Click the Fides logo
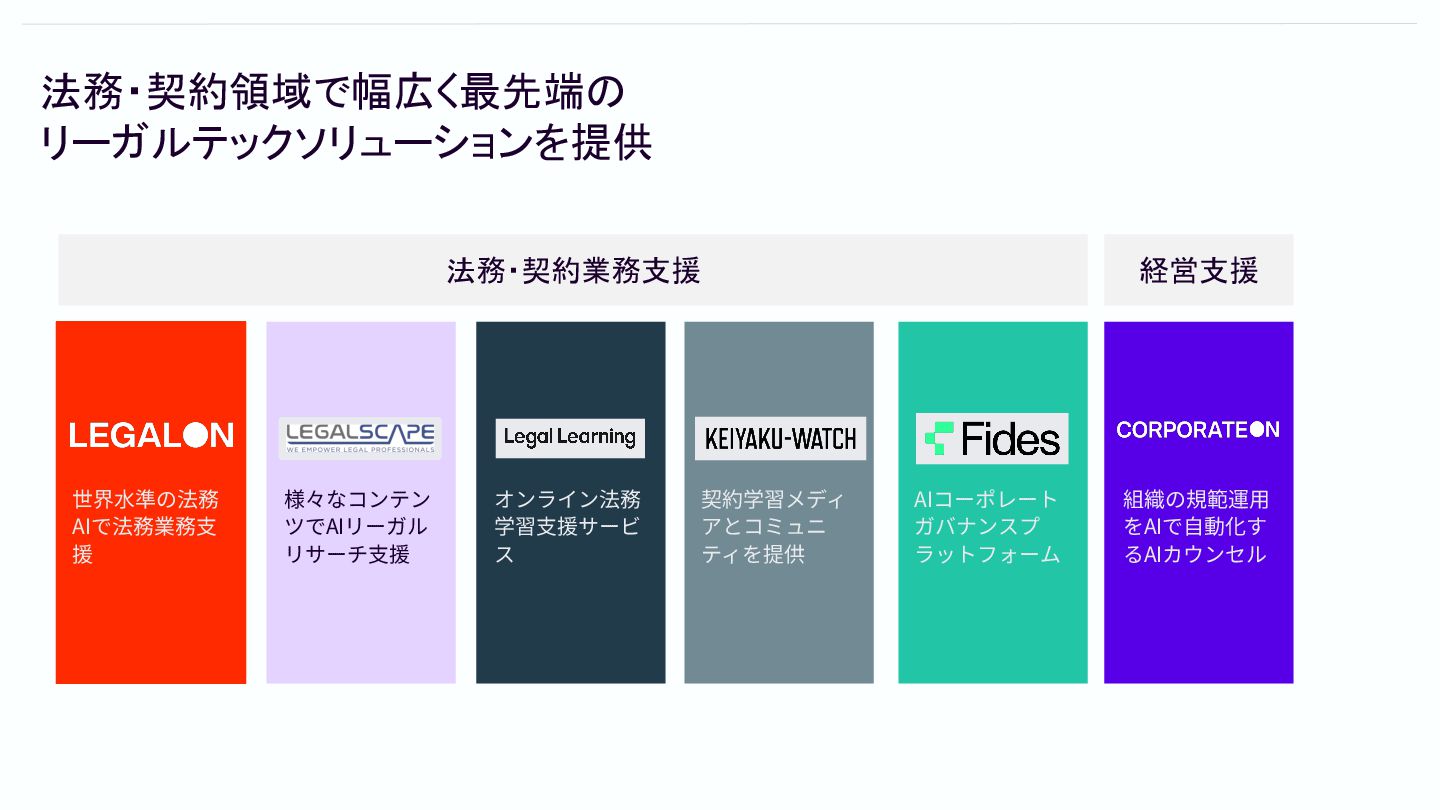The width and height of the screenshot is (1440, 810). (x=992, y=439)
